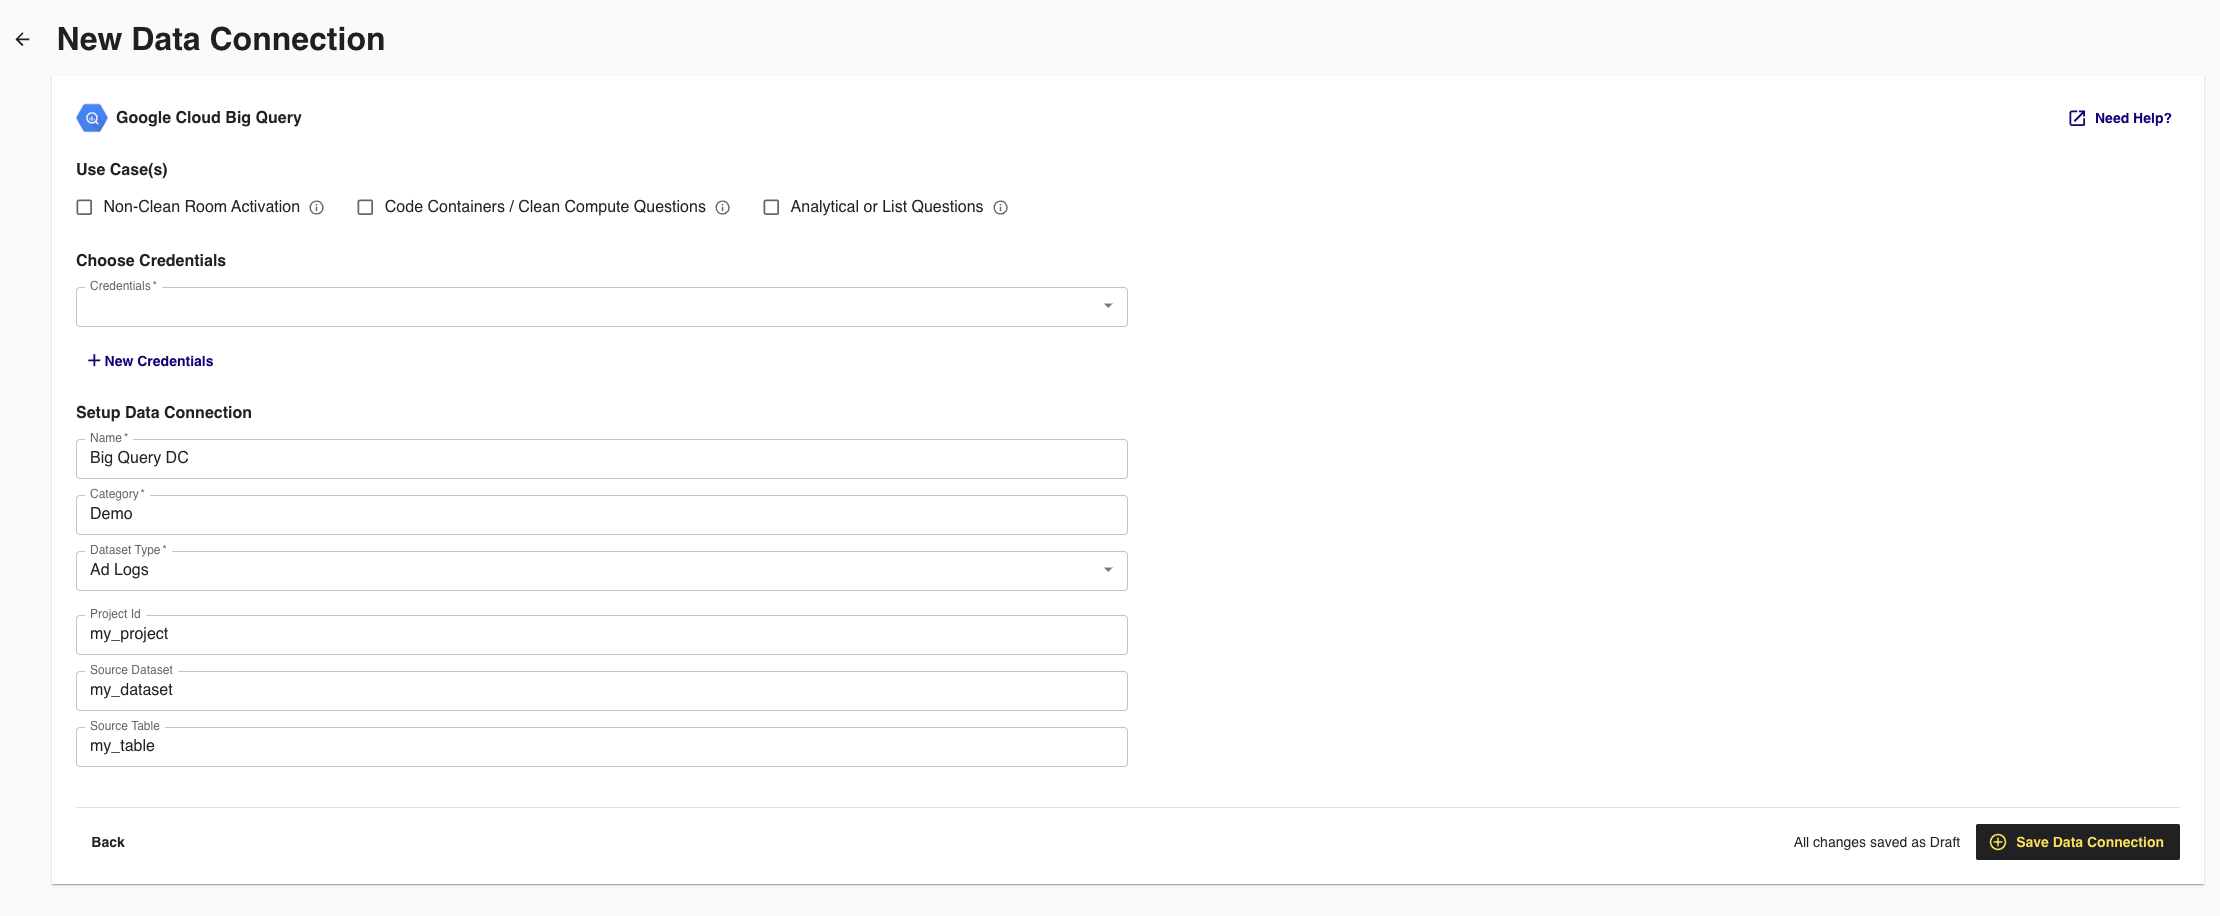Select the Source Dataset input field
The width and height of the screenshot is (2220, 916).
600,691
